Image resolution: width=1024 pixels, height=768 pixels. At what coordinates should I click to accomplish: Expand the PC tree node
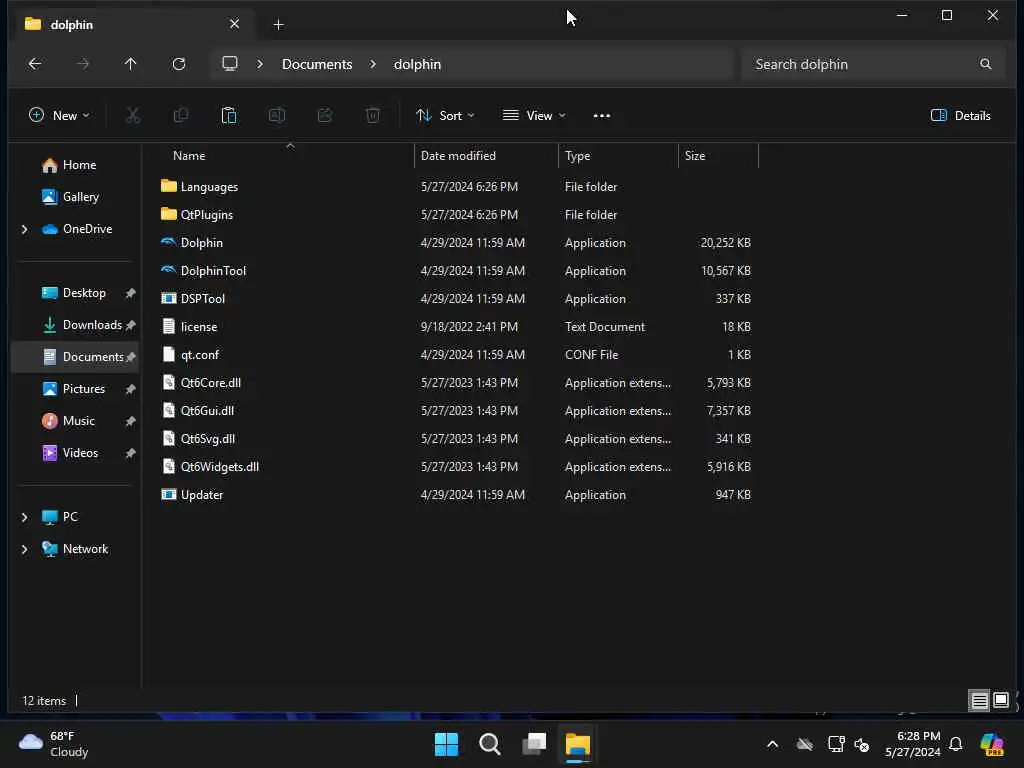pyautogui.click(x=24, y=517)
